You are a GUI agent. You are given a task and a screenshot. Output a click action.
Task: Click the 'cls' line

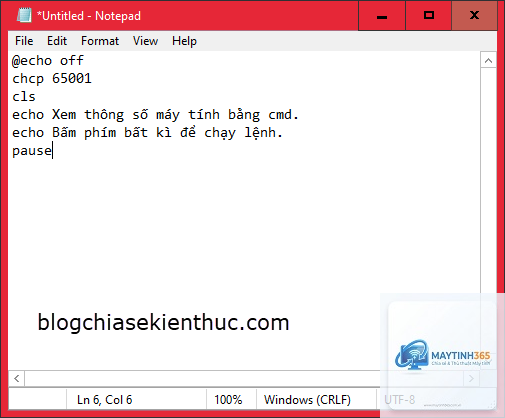[24, 97]
